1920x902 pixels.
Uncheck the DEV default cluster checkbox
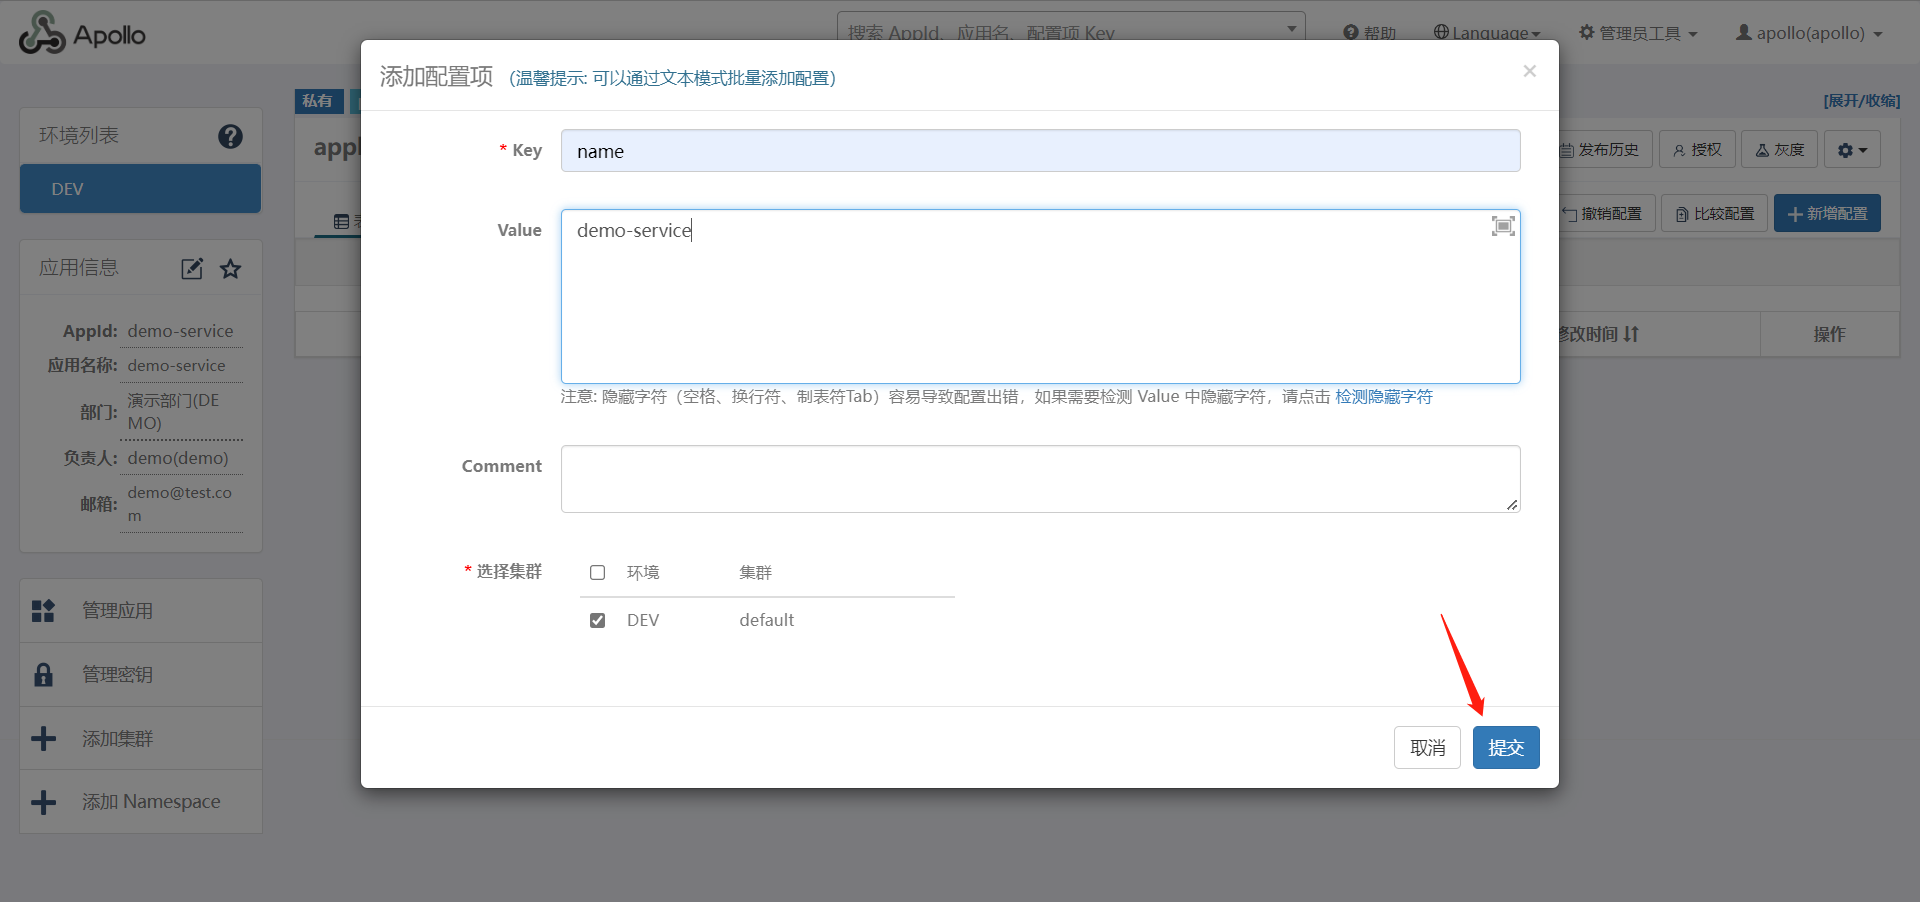click(x=598, y=620)
